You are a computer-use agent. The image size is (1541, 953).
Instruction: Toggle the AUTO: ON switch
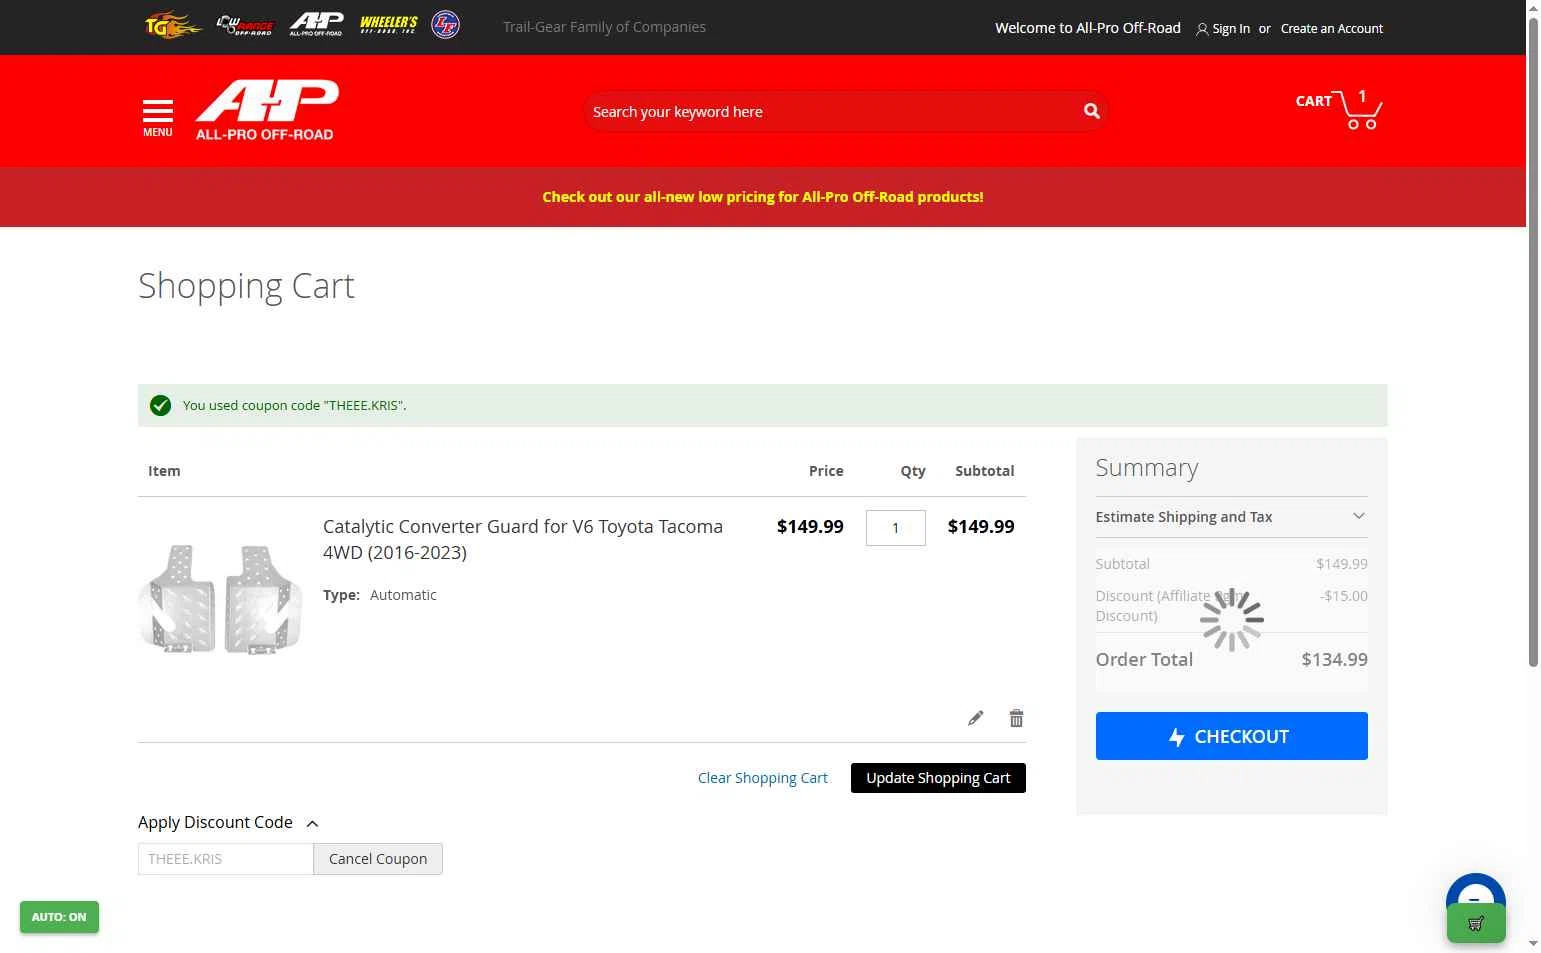click(59, 917)
